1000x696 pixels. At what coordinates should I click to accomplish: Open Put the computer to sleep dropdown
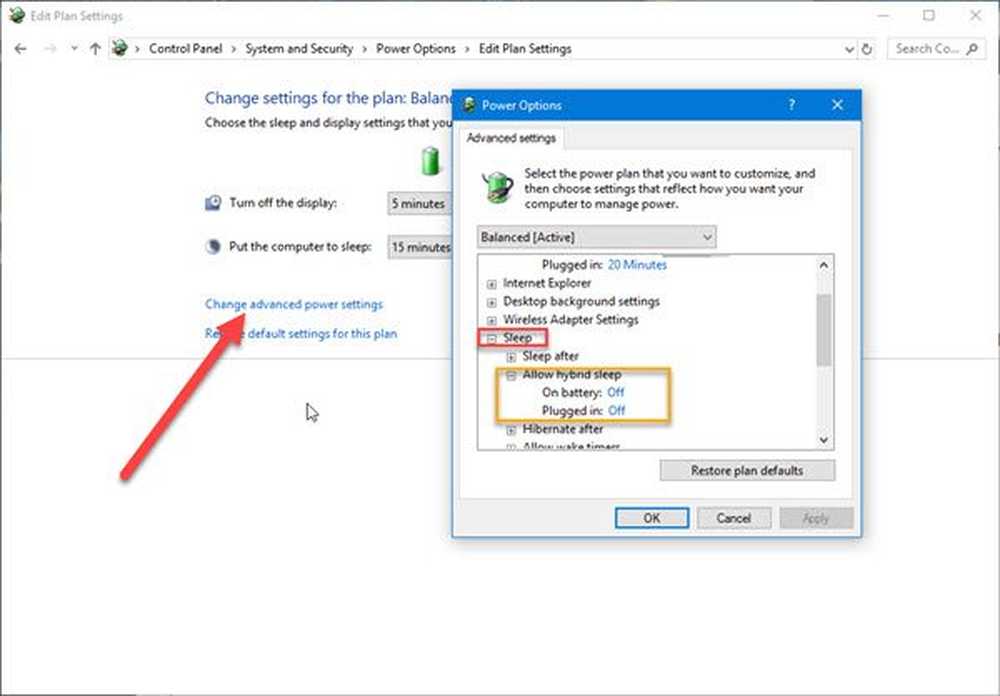tap(420, 247)
